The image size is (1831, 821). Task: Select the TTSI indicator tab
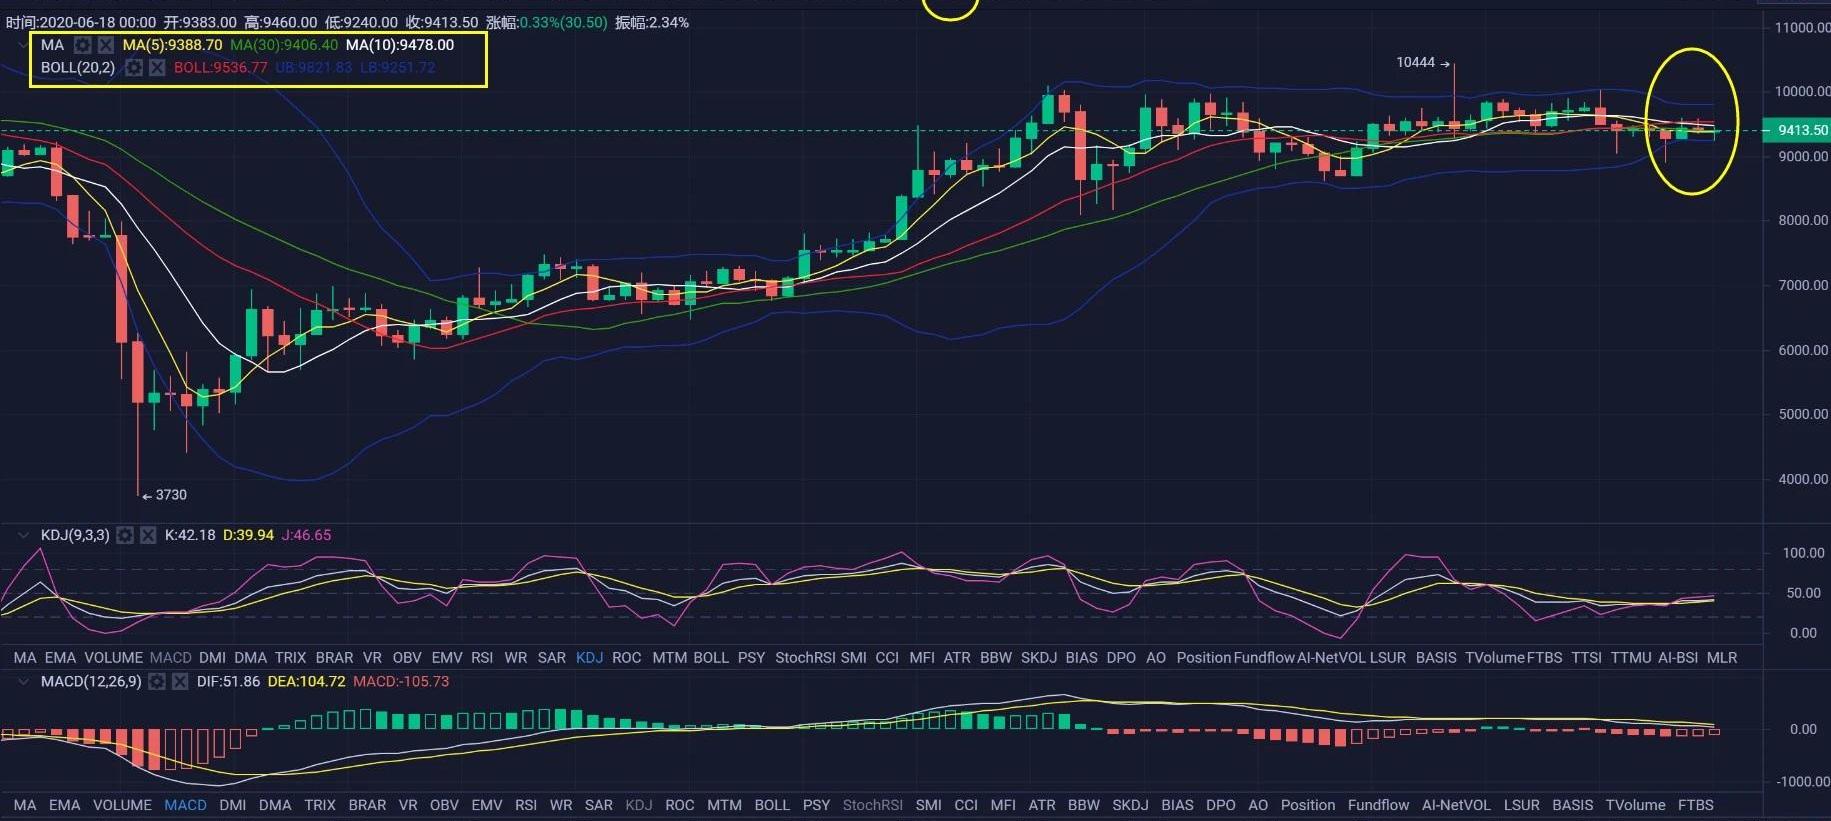[x=1586, y=657]
